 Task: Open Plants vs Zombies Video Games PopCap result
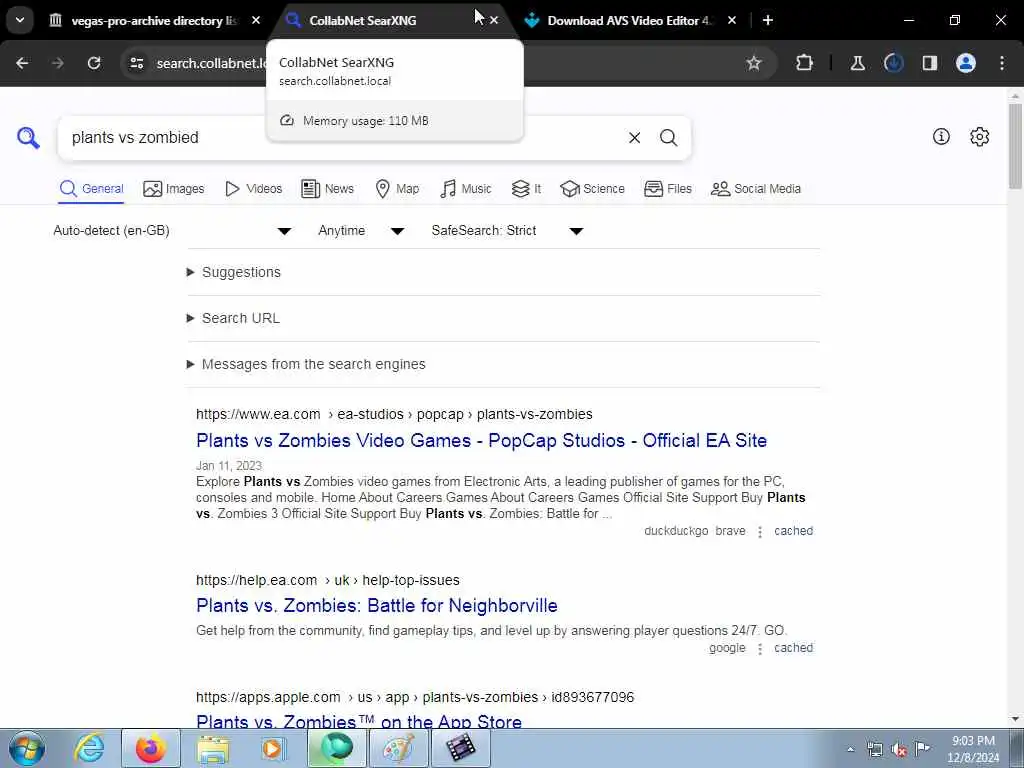(x=481, y=440)
